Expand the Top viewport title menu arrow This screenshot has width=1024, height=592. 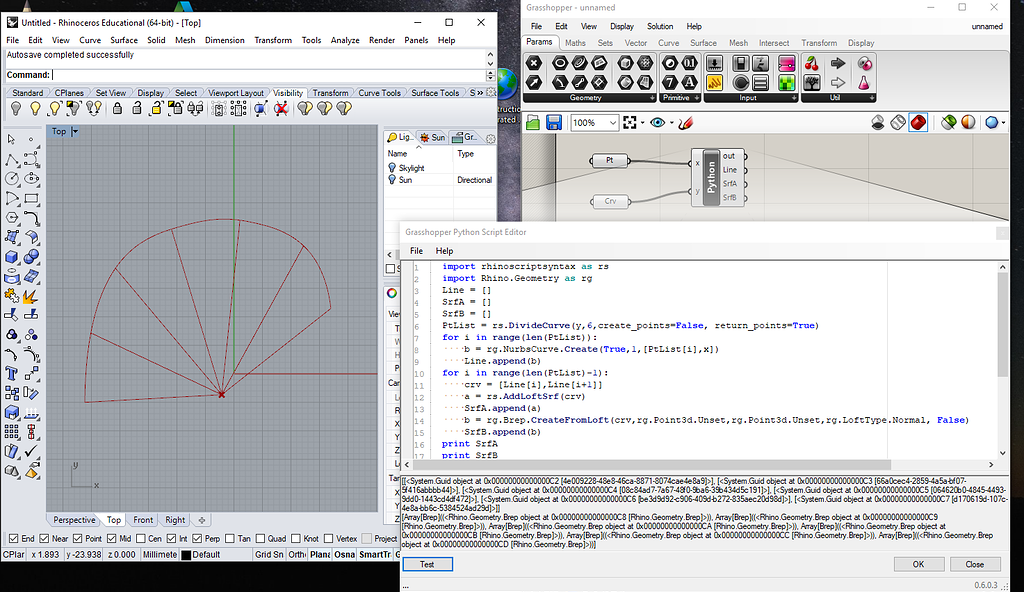[x=74, y=131]
